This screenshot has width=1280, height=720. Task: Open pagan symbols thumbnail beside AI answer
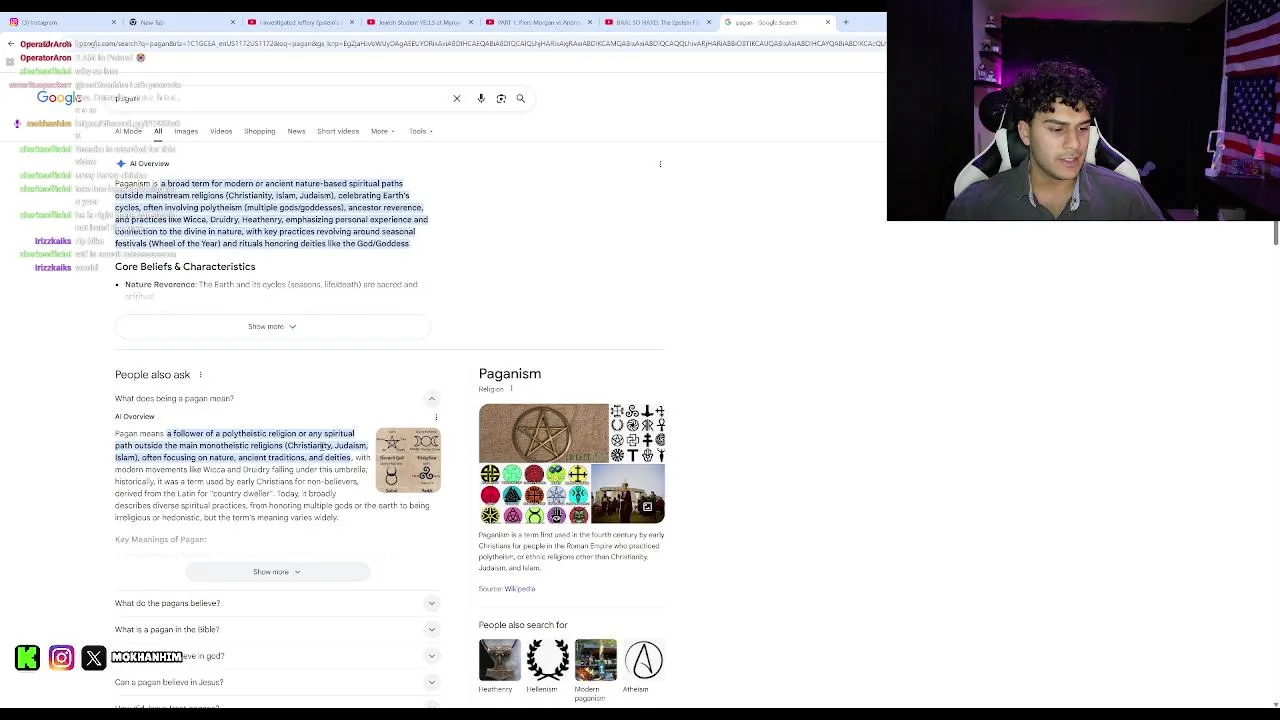(x=408, y=460)
